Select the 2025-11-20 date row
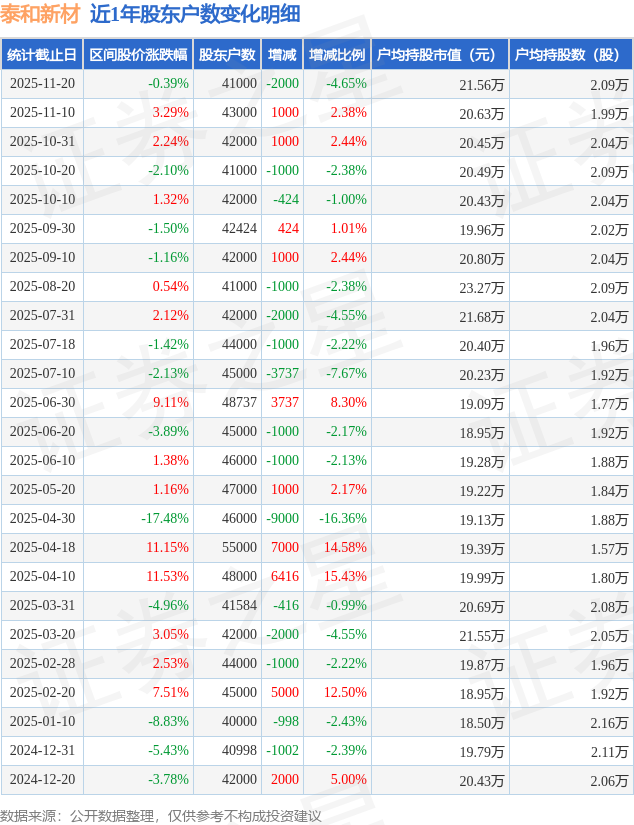The height and width of the screenshot is (825, 634). (x=42, y=84)
